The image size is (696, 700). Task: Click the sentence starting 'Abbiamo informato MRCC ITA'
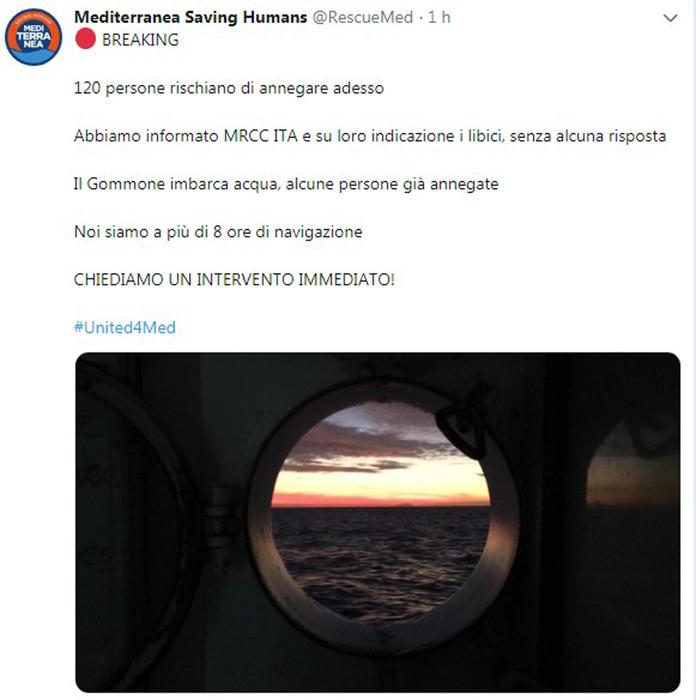pyautogui.click(x=370, y=136)
